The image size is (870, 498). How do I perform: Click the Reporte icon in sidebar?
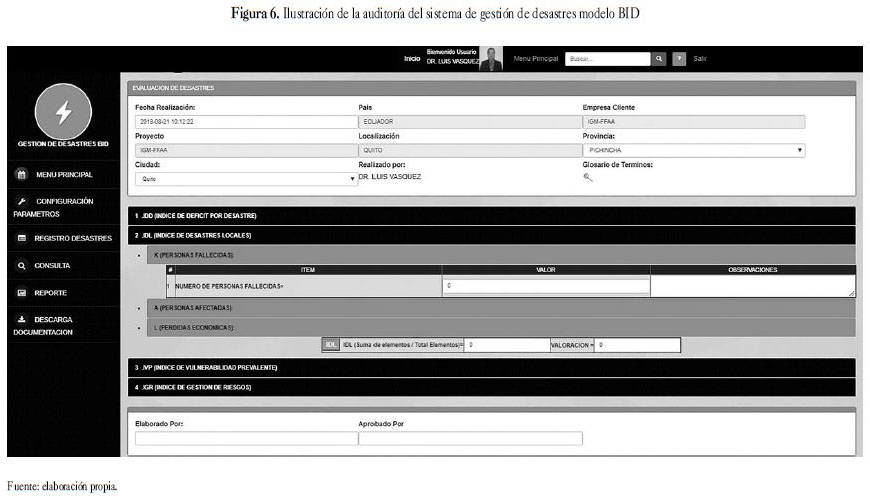(x=22, y=293)
